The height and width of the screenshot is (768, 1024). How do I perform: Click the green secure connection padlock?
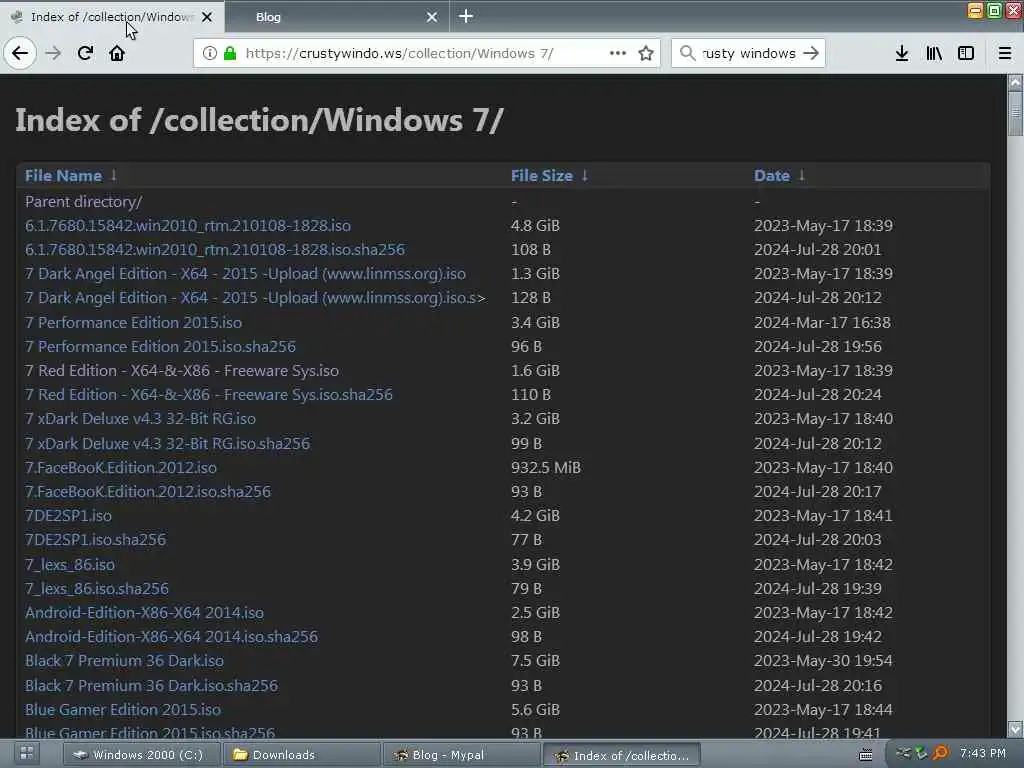(230, 54)
